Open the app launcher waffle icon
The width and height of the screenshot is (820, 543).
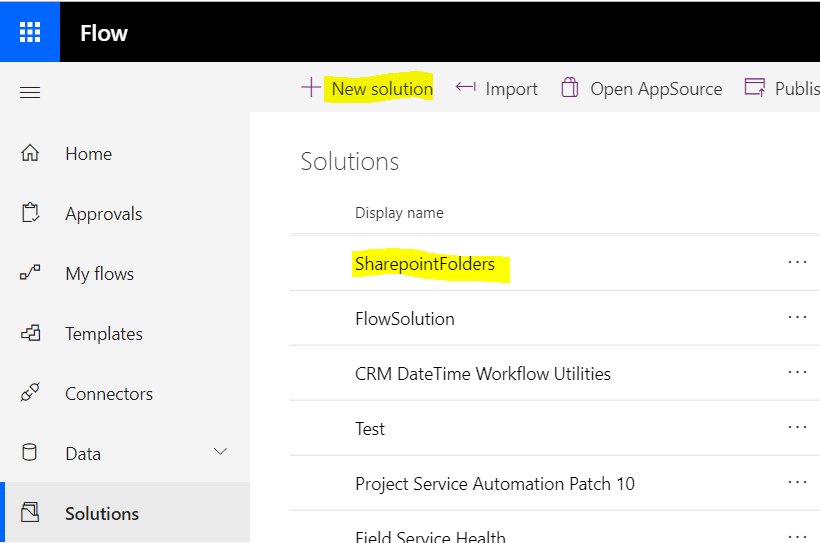(30, 32)
